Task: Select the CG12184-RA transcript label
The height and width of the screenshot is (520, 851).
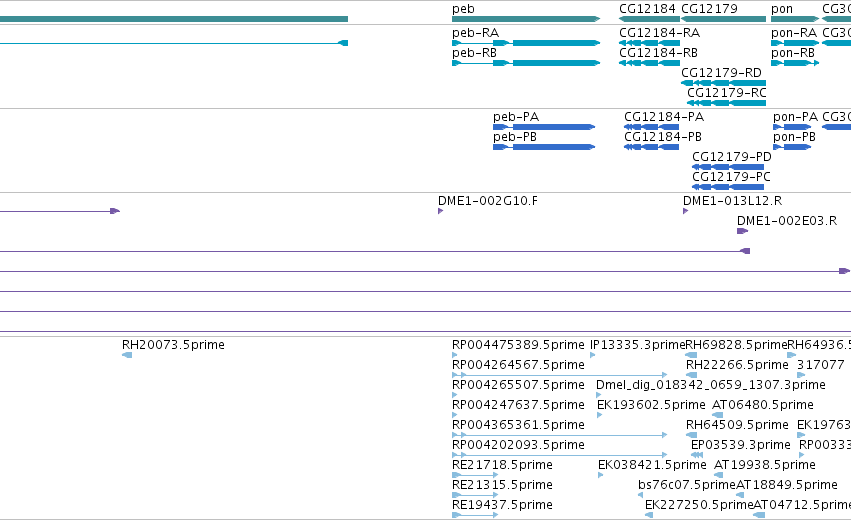Action: pyautogui.click(x=659, y=33)
